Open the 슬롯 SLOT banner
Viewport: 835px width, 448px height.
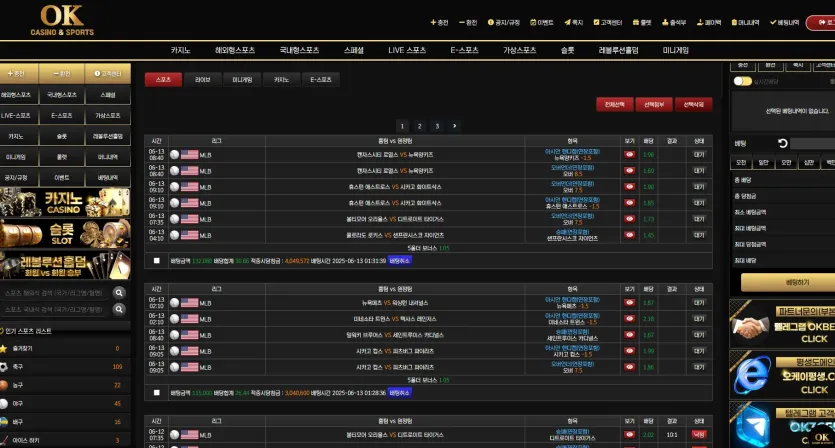pos(65,233)
